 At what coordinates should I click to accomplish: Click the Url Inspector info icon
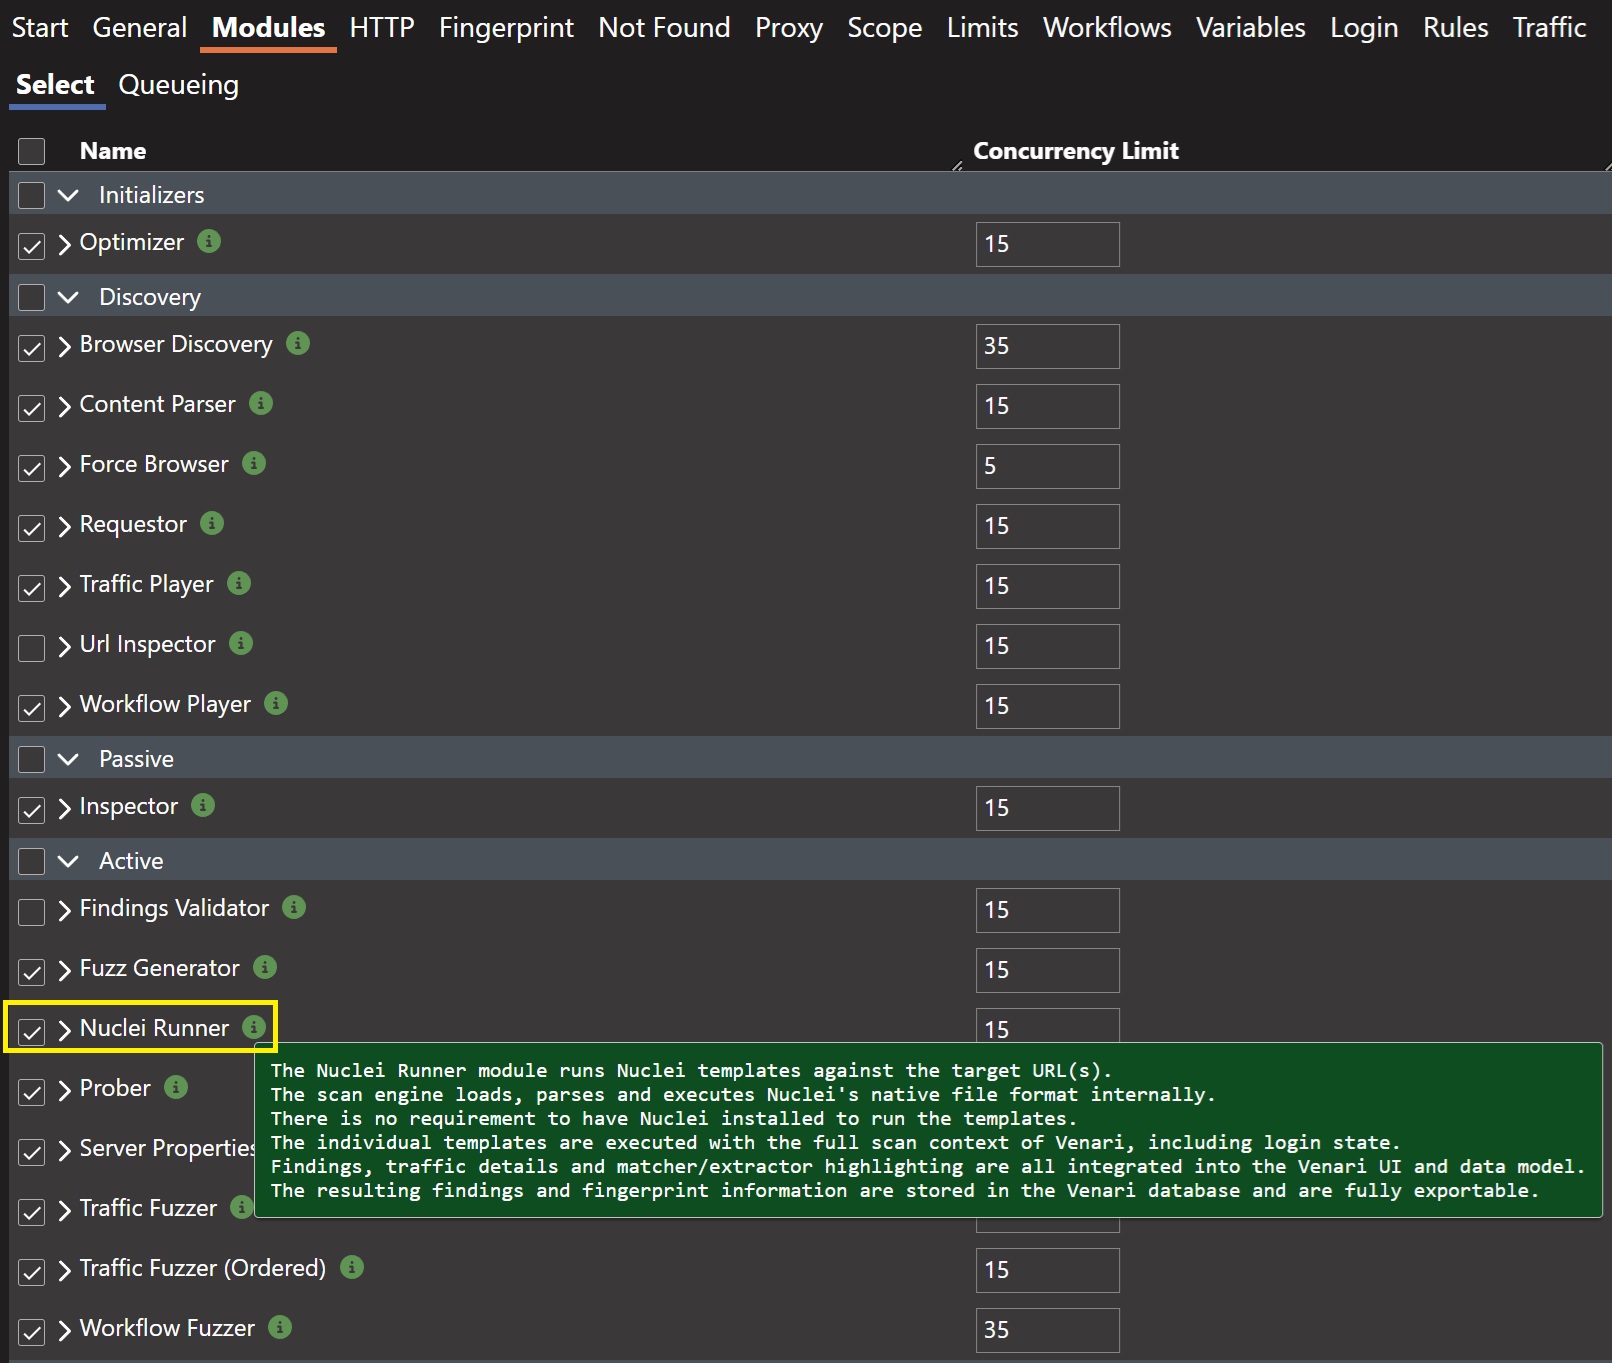click(241, 644)
